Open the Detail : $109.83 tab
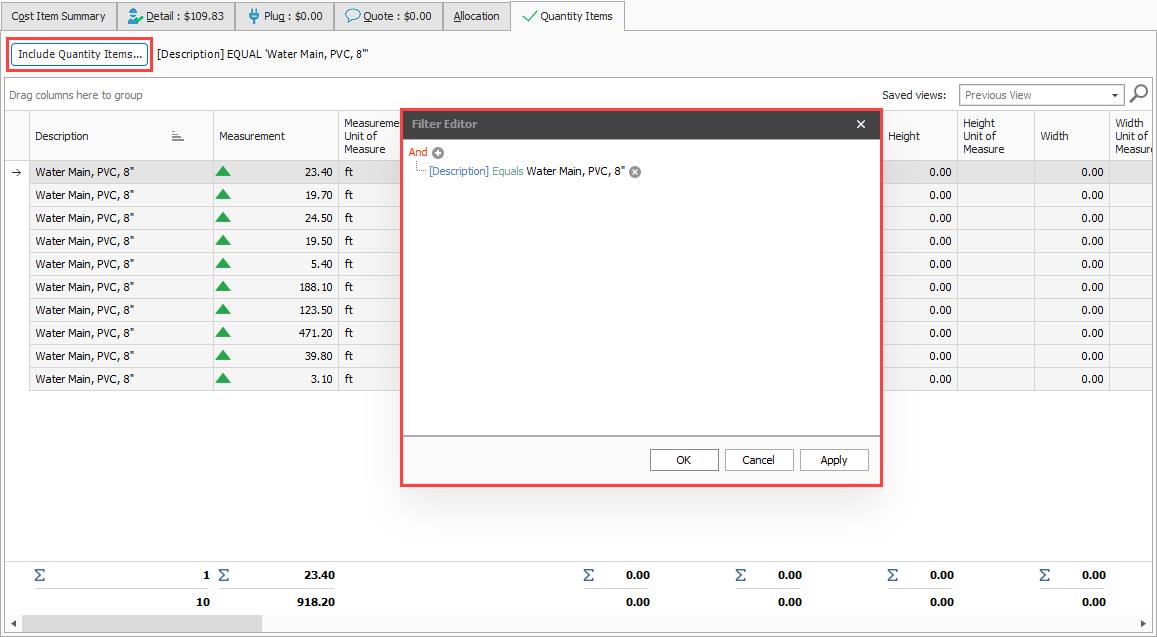 click(176, 16)
